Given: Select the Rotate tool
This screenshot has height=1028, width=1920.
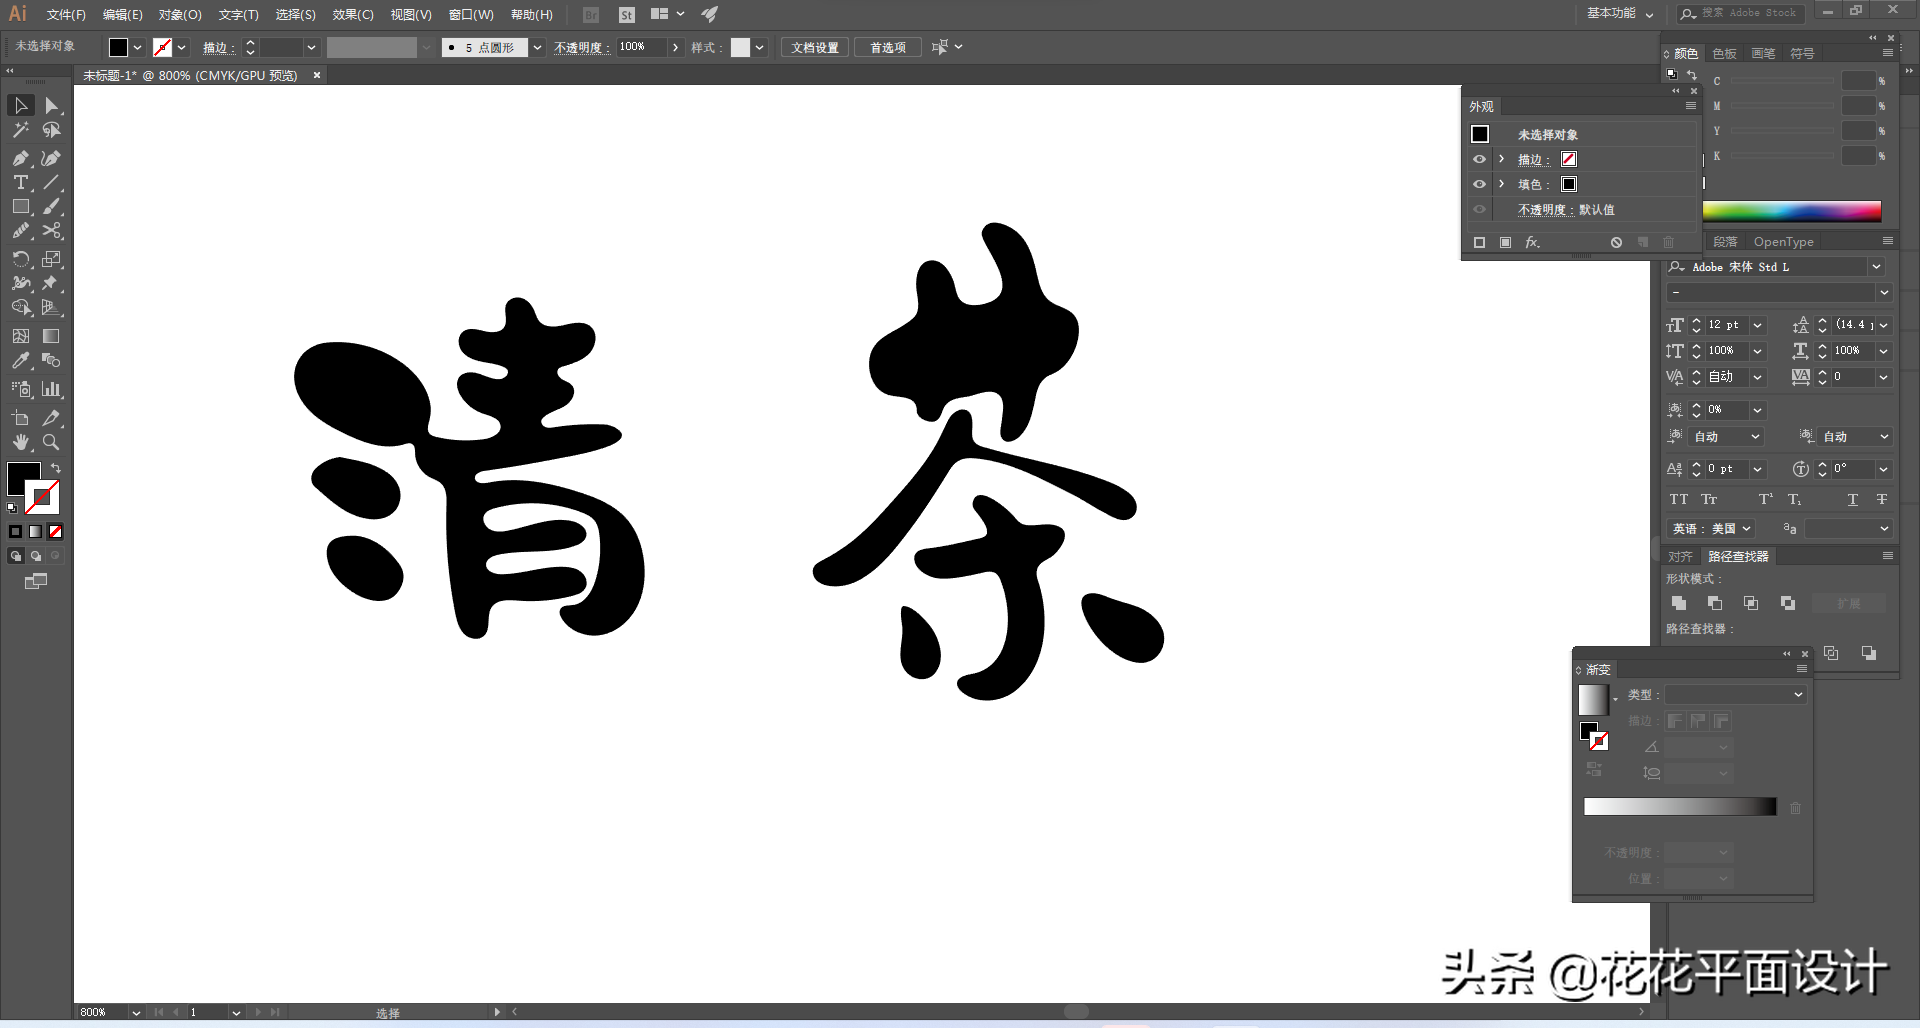Looking at the screenshot, I should 21,259.
